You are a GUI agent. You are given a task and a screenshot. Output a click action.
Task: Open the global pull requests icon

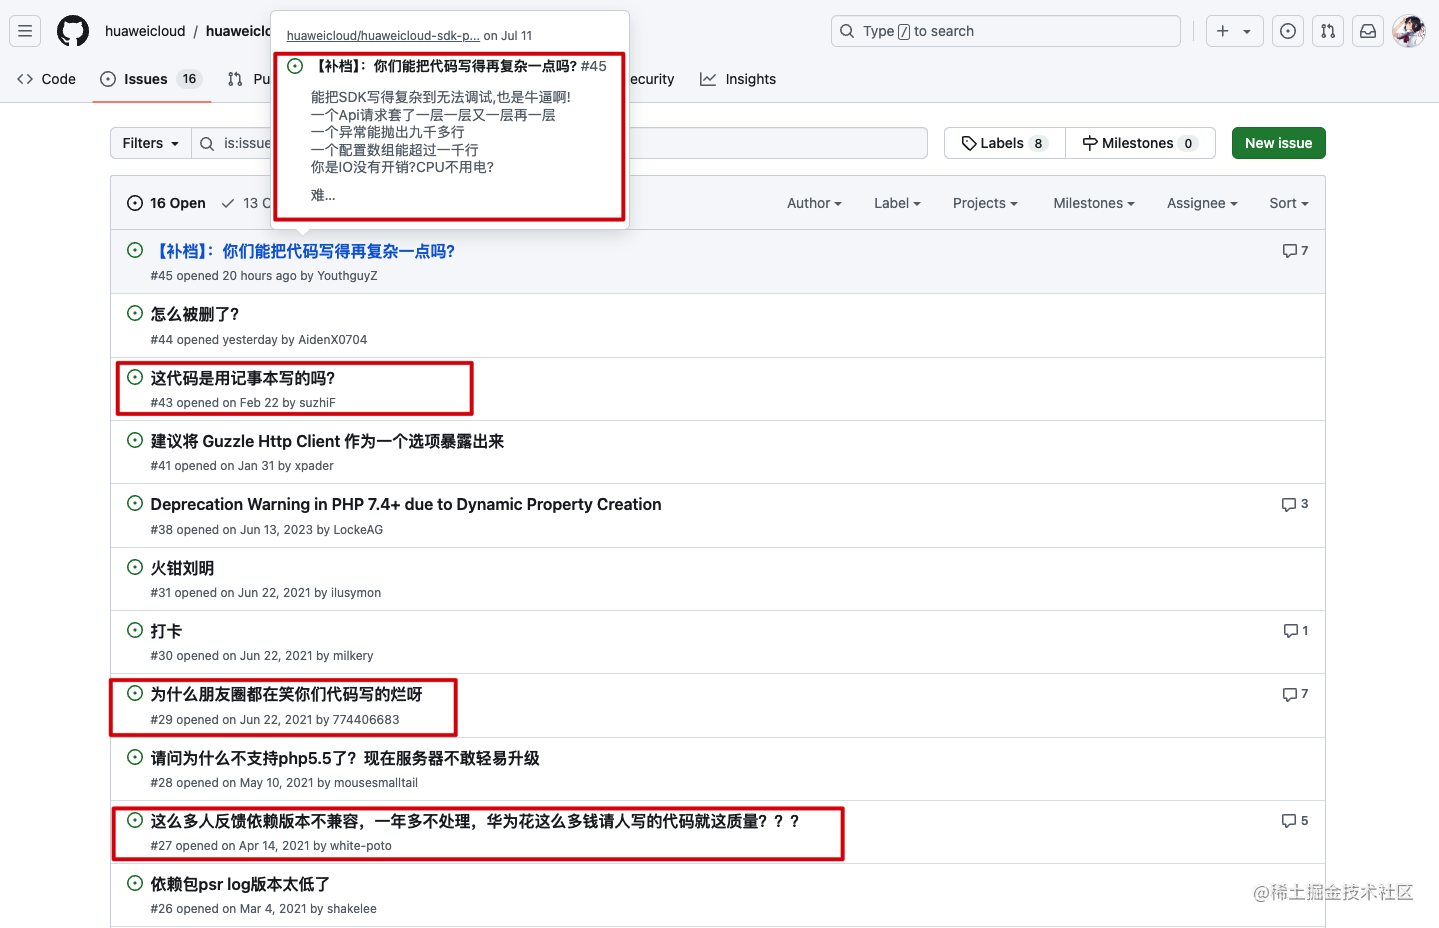pos(1328,31)
